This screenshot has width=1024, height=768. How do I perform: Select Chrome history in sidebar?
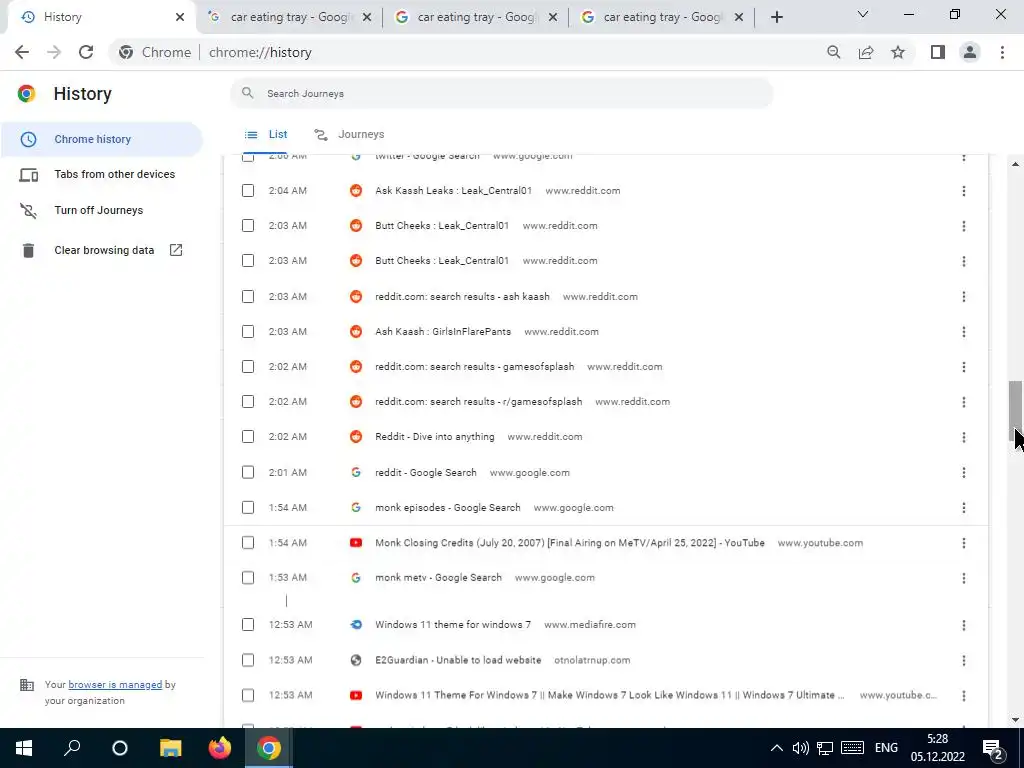pyautogui.click(x=101, y=139)
